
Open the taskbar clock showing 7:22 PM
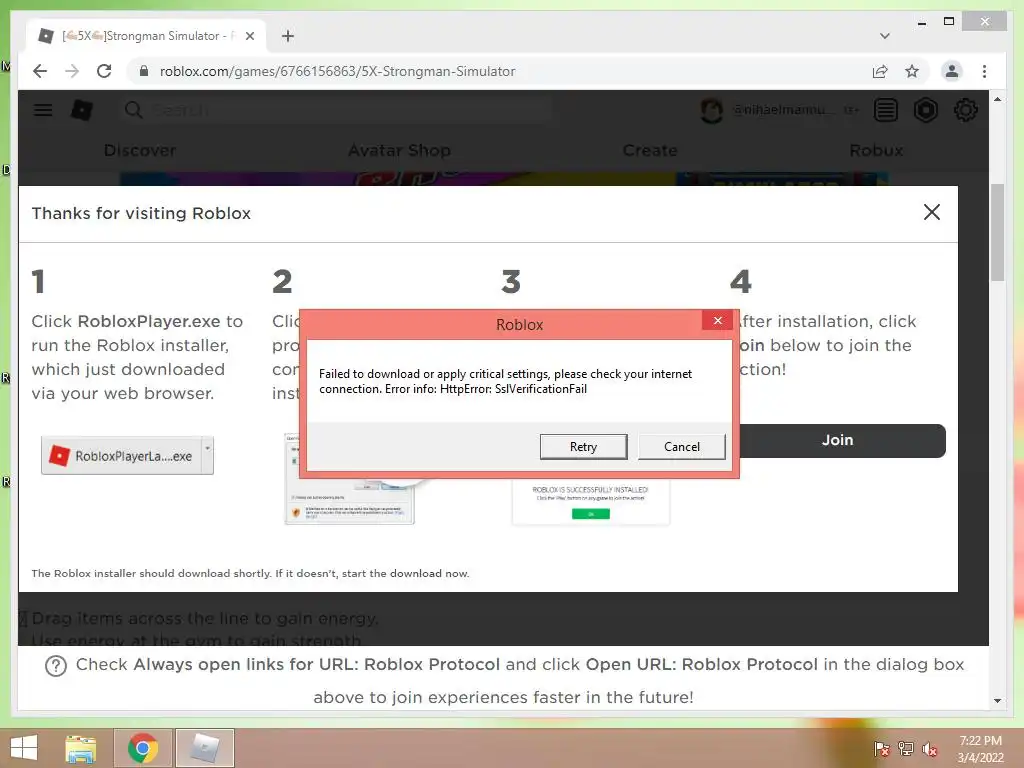pyautogui.click(x=980, y=748)
